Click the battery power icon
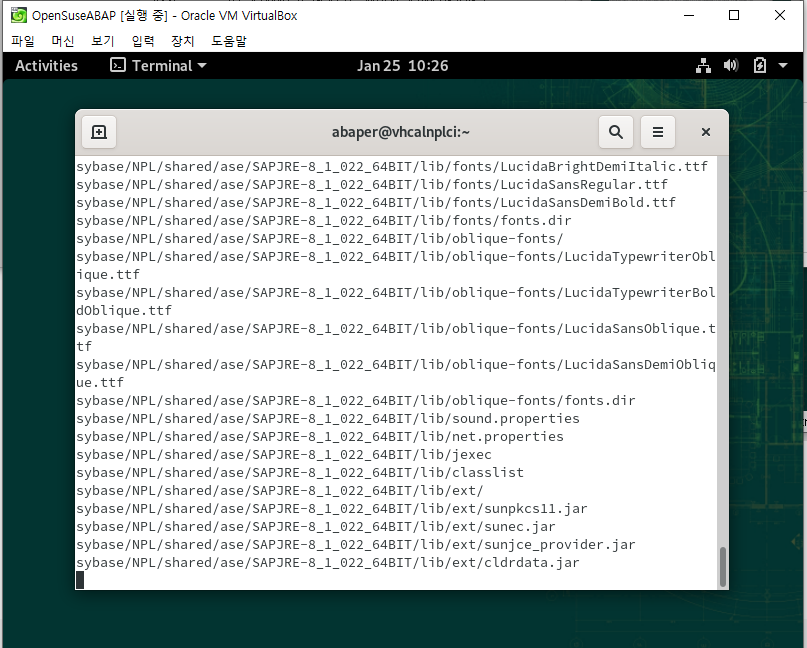 point(760,65)
